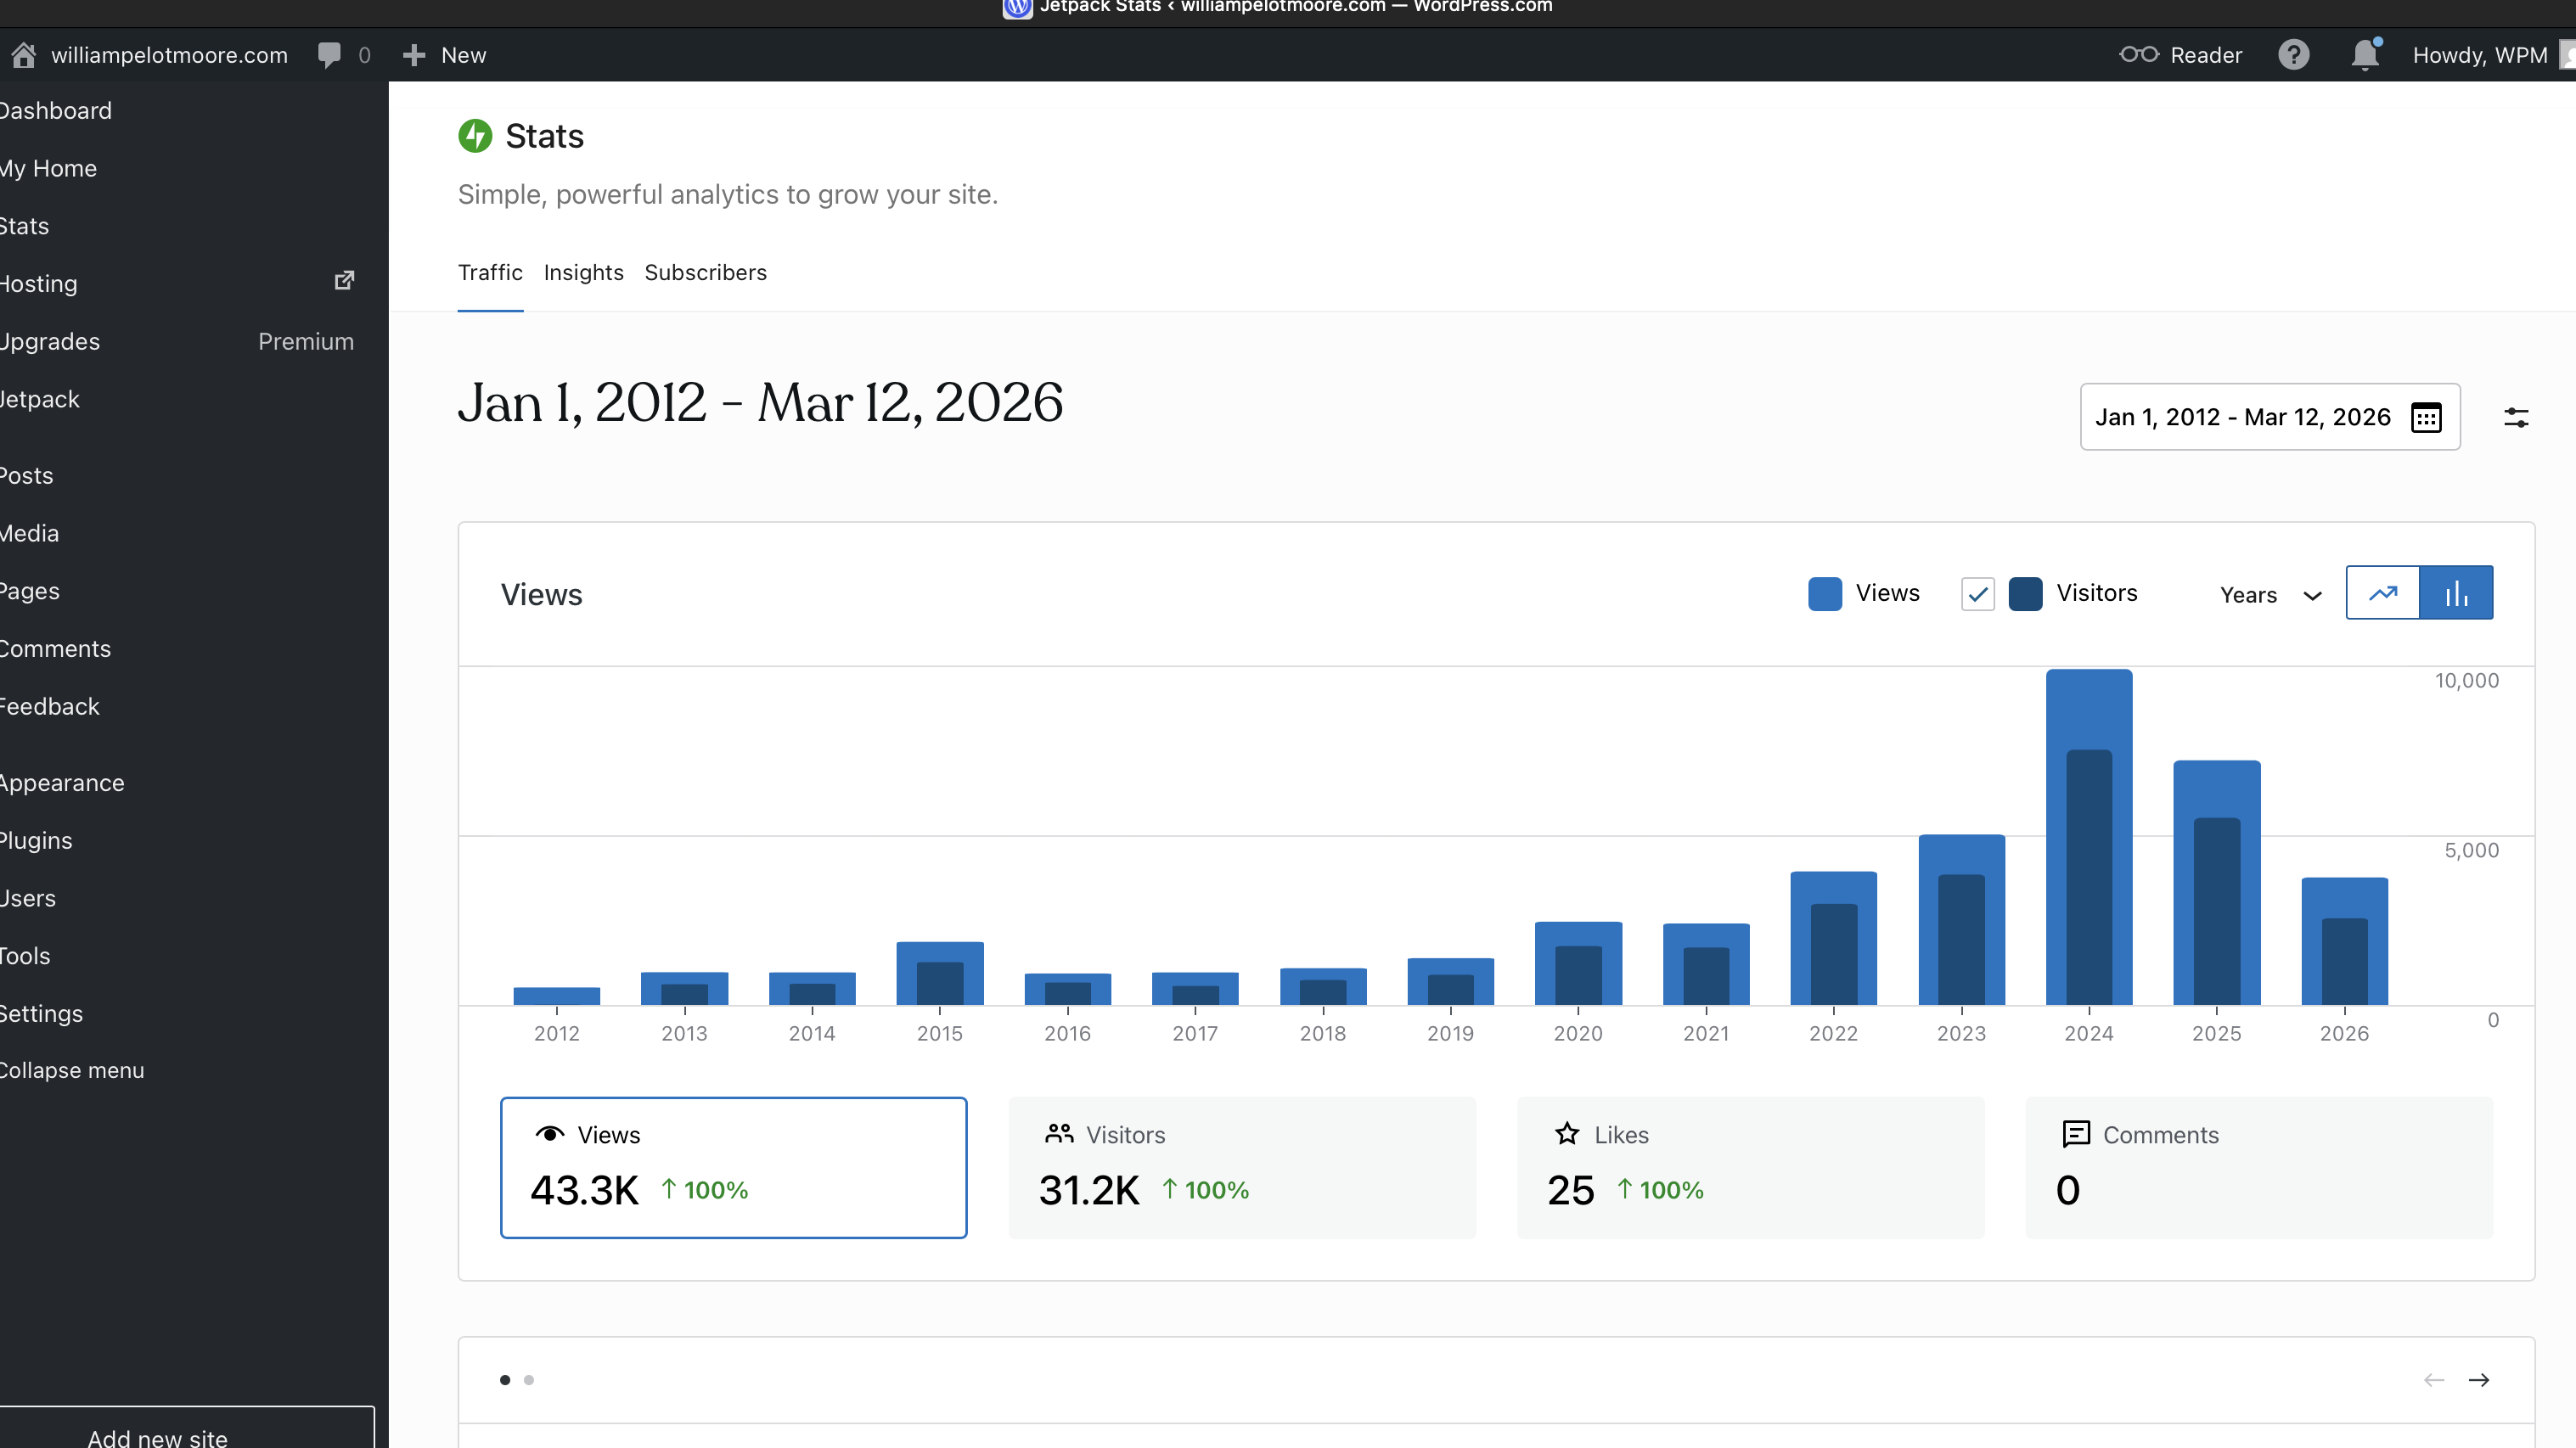Switch to bar chart view
This screenshot has width=2576, height=1448.
[x=2456, y=593]
